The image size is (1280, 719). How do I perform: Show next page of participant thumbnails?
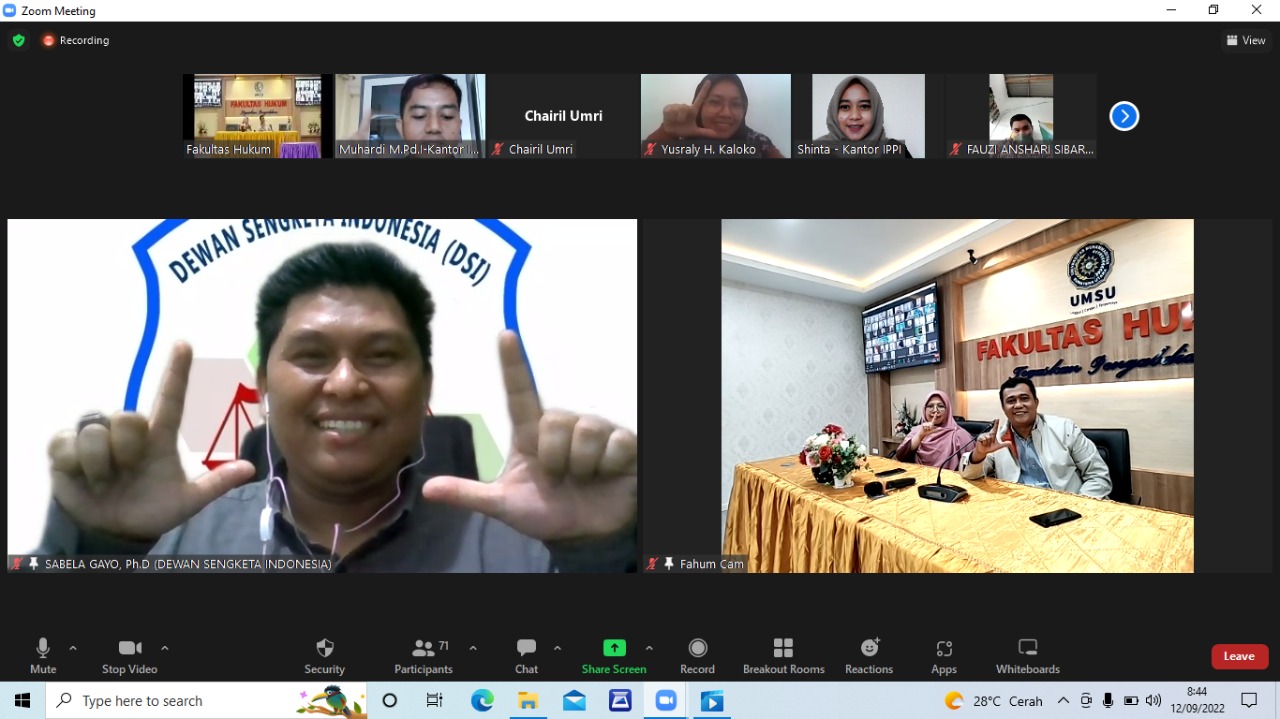[x=1124, y=116]
